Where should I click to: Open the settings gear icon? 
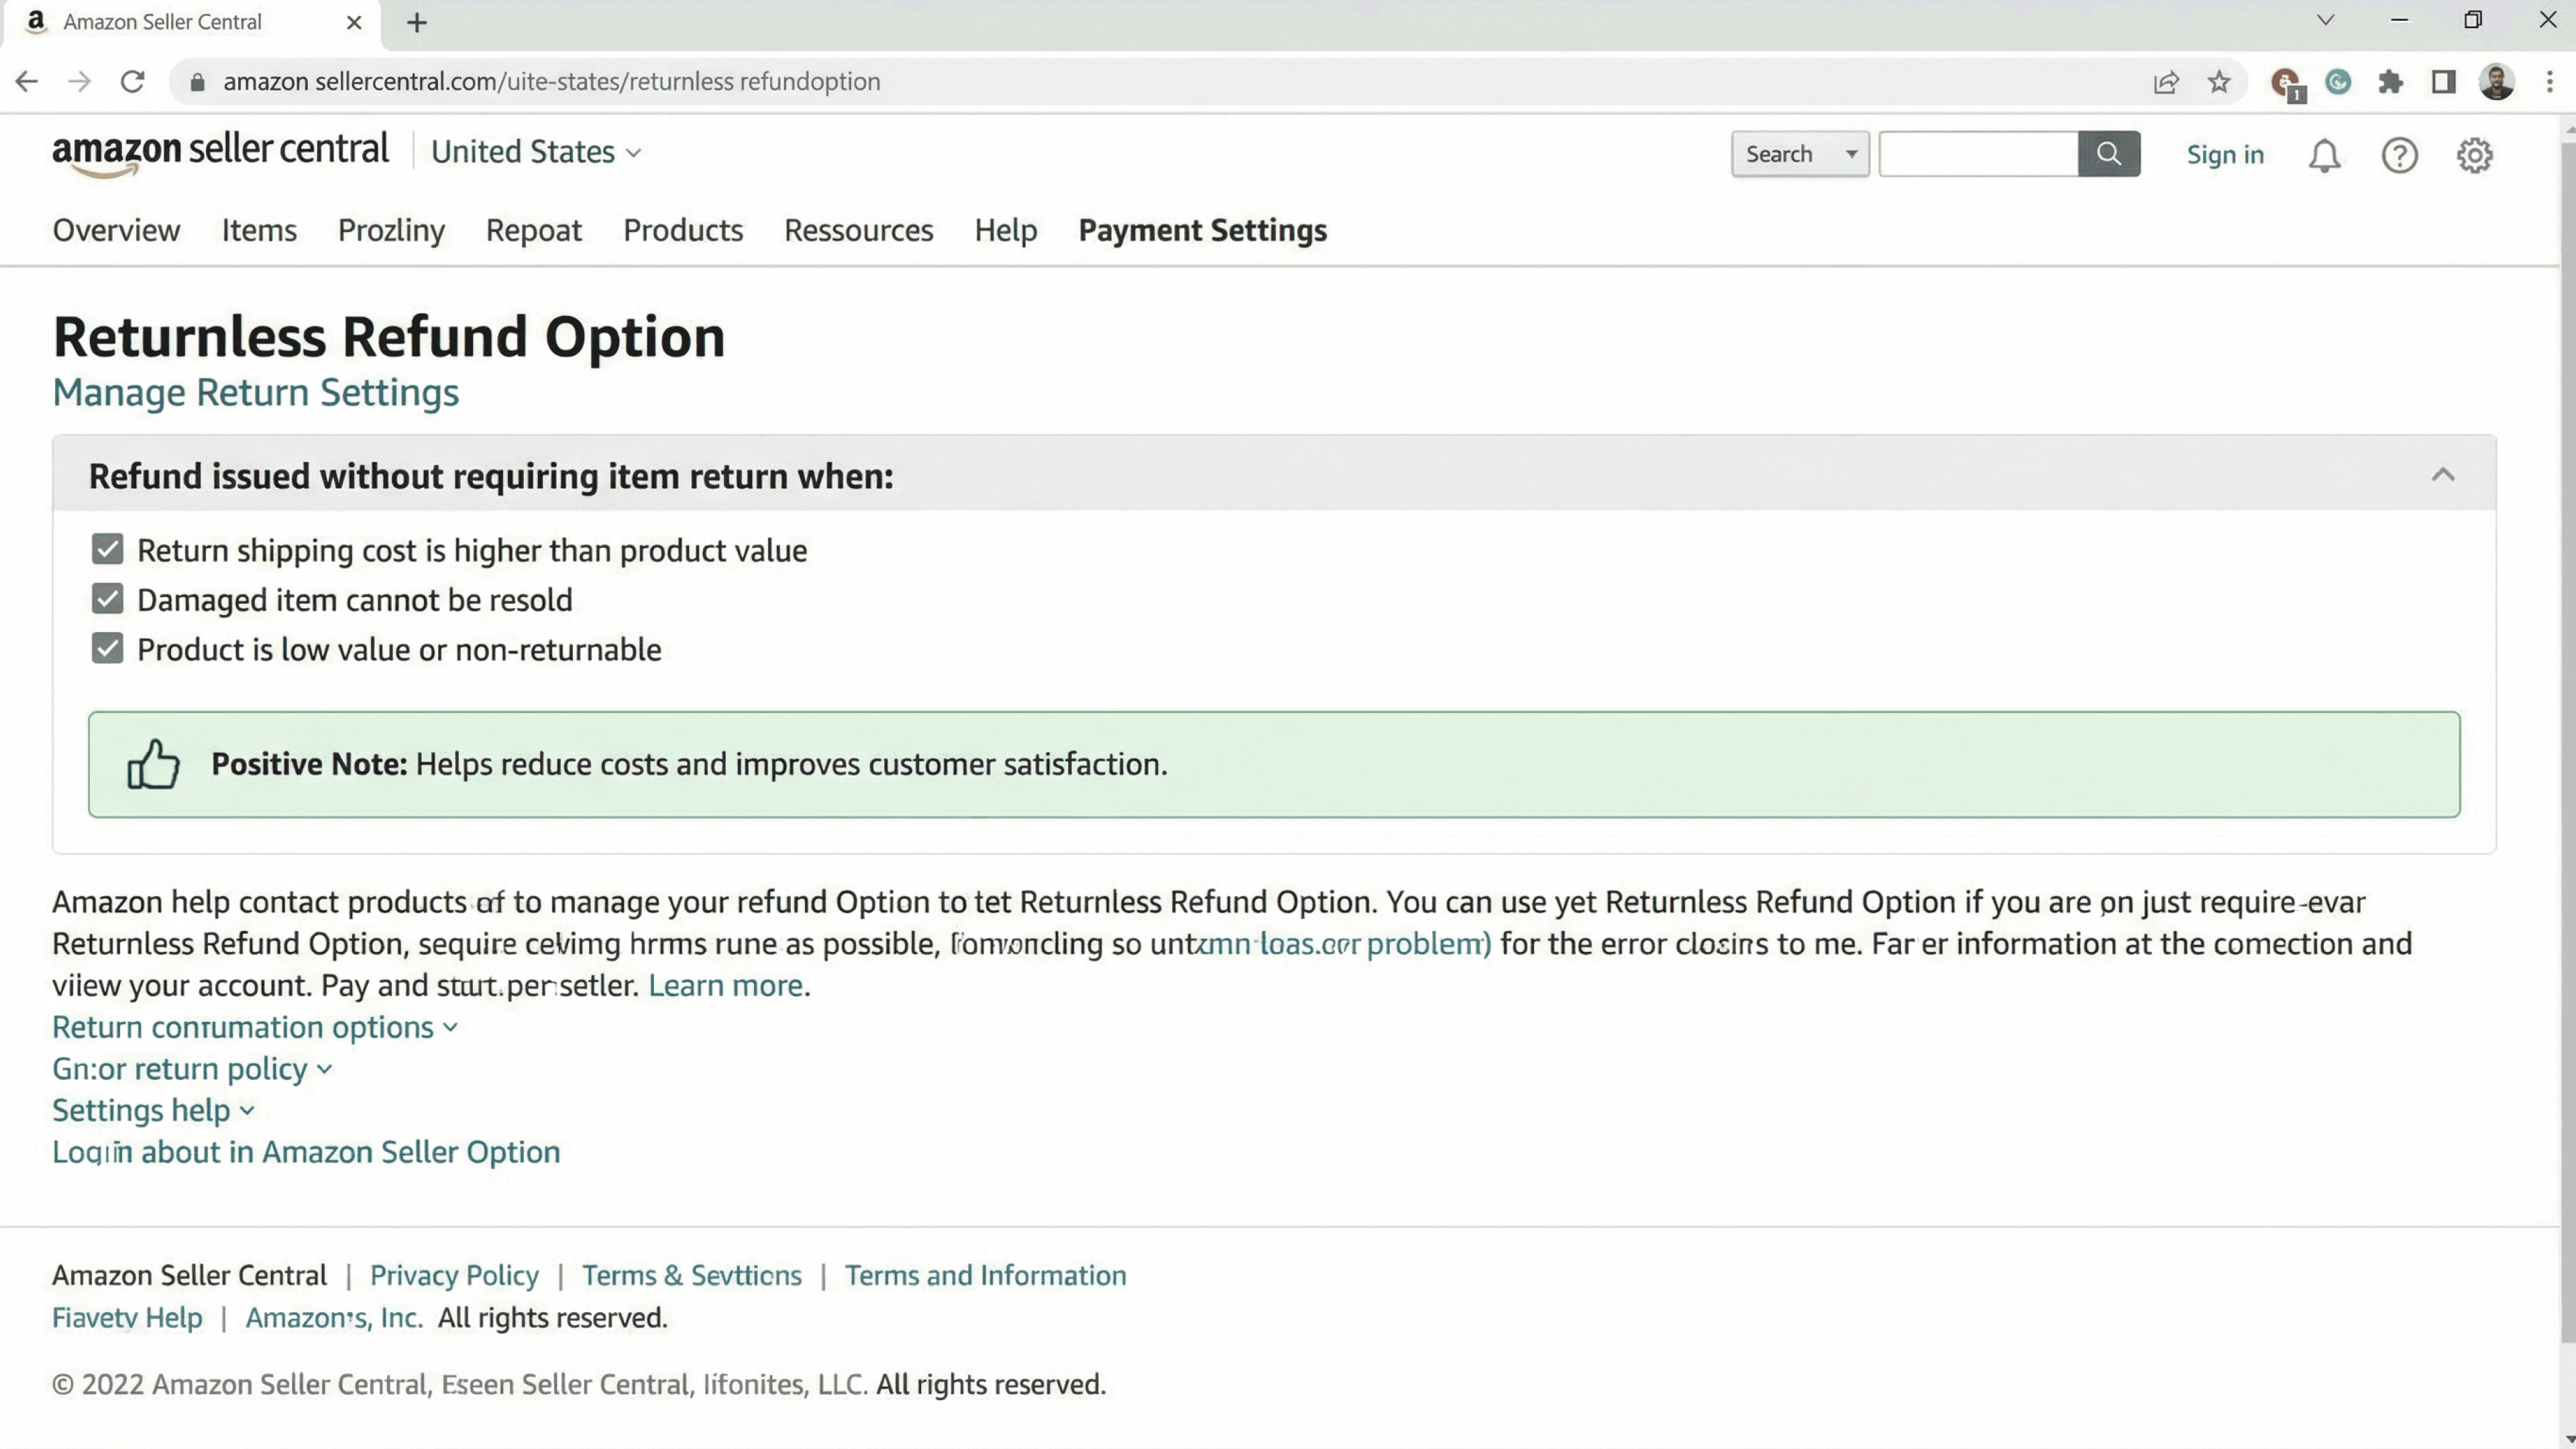tap(2474, 155)
